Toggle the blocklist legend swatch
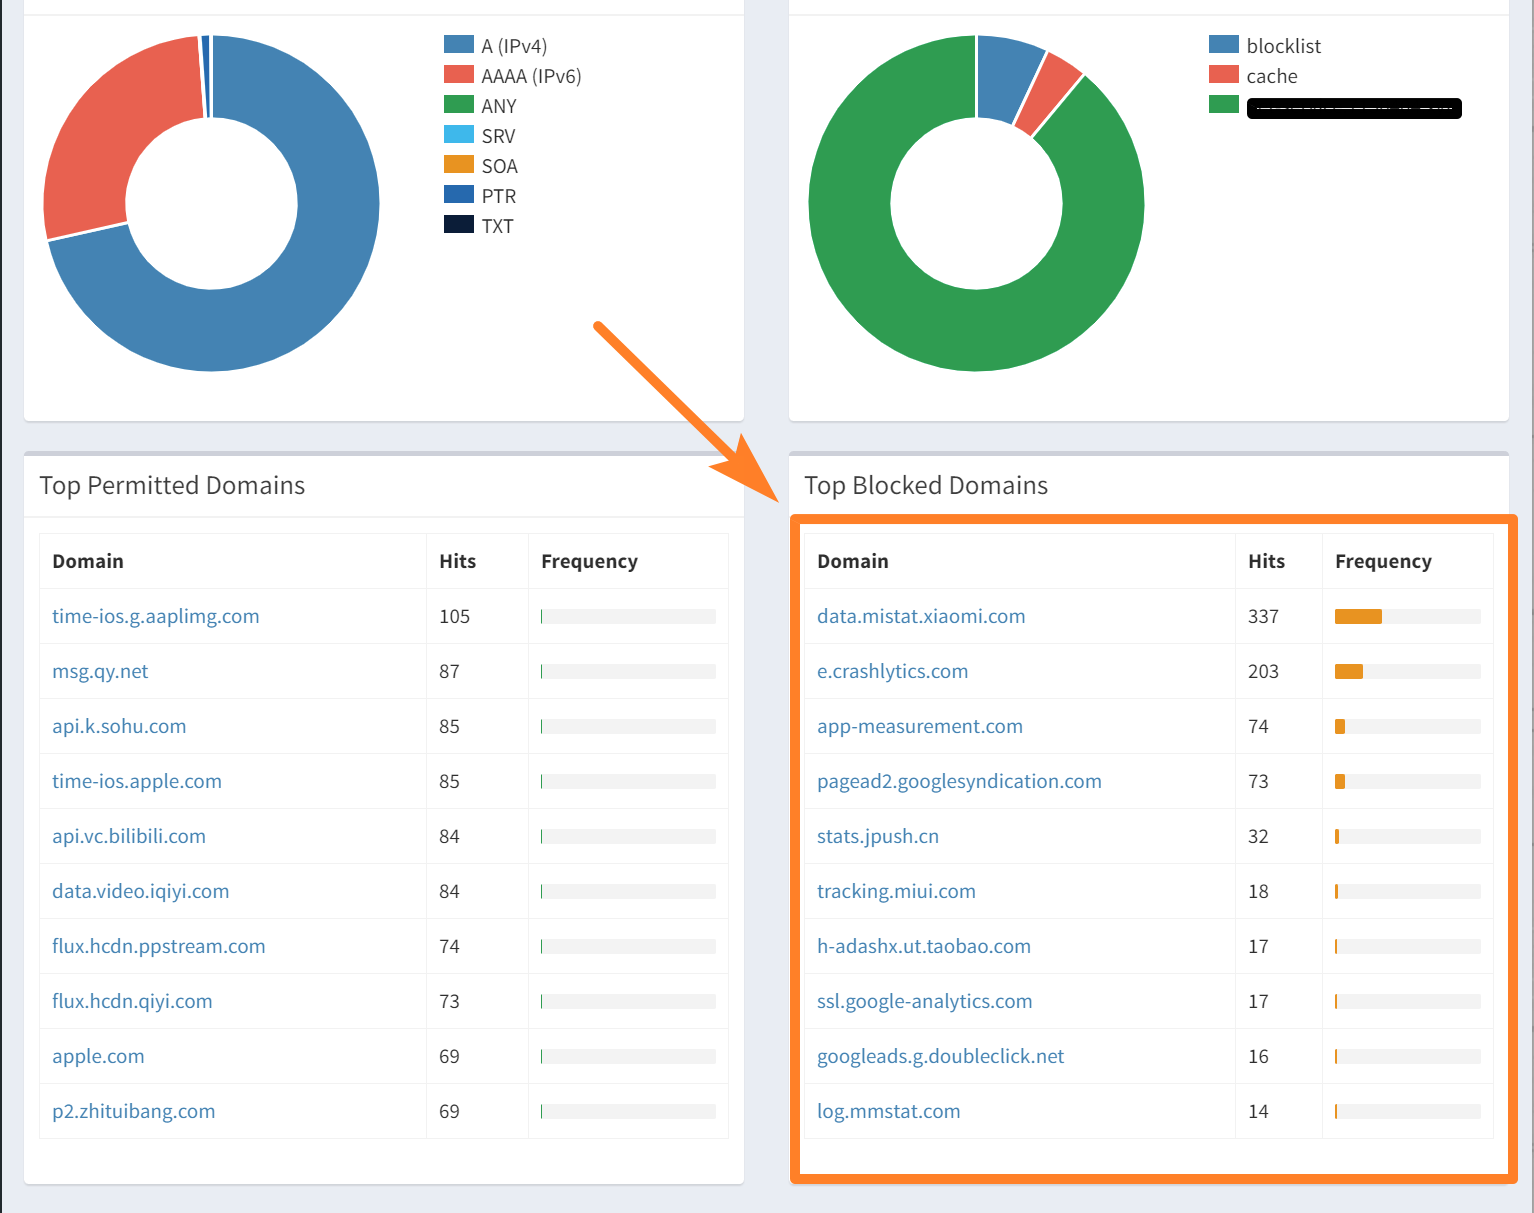This screenshot has height=1213, width=1534. 1224,44
